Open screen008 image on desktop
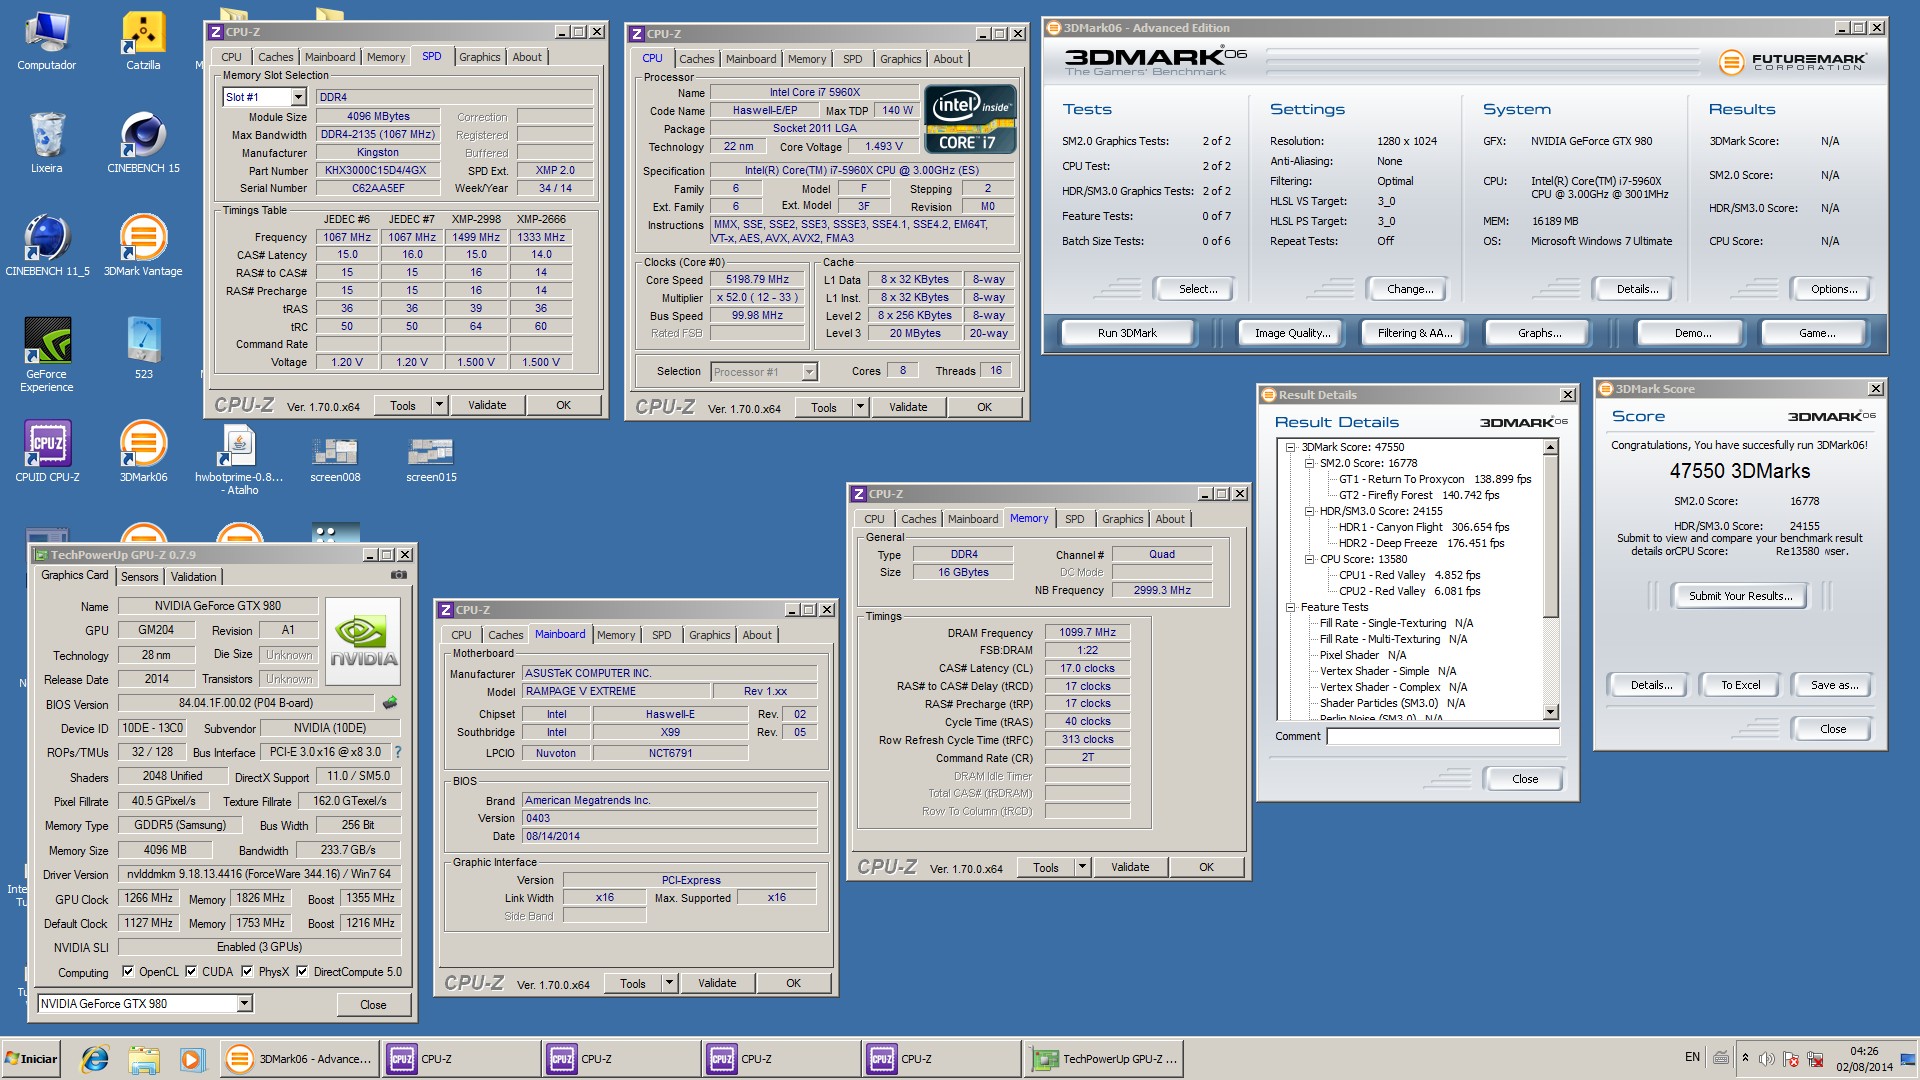 335,459
